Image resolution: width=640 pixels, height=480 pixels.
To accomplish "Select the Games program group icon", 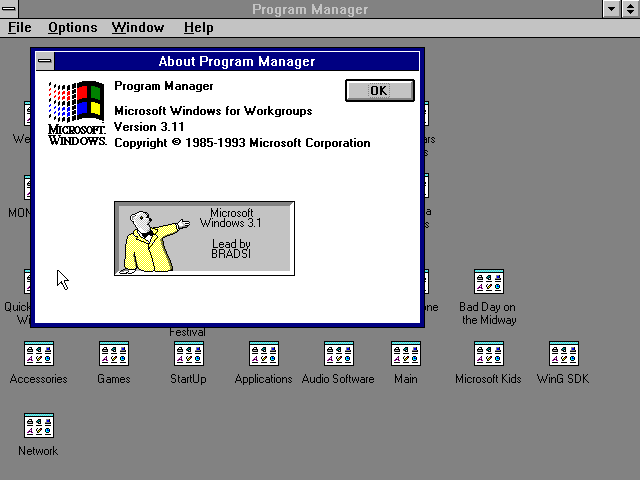I will click(x=114, y=353).
